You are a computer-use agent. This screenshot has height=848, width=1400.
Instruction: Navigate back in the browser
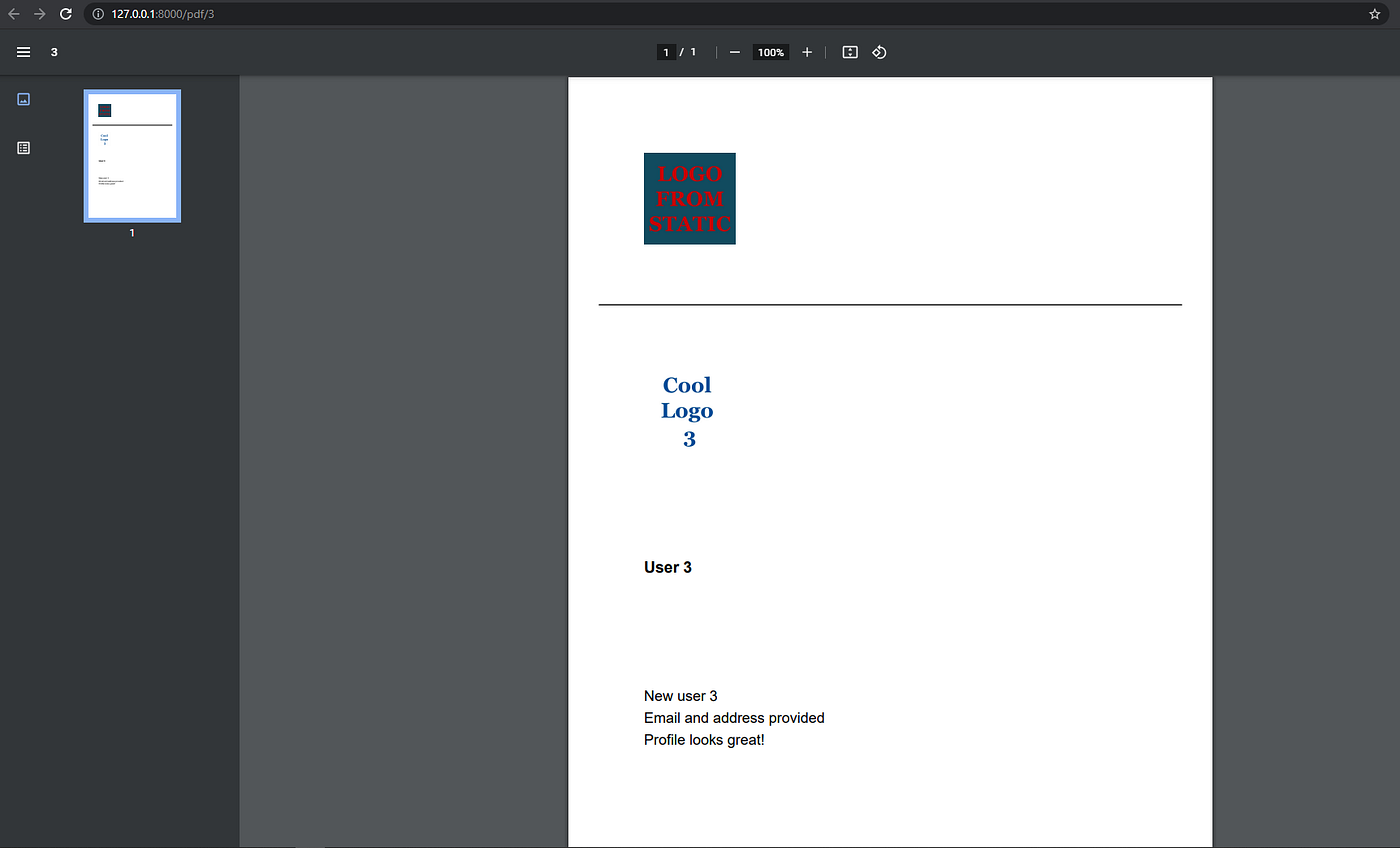13,14
